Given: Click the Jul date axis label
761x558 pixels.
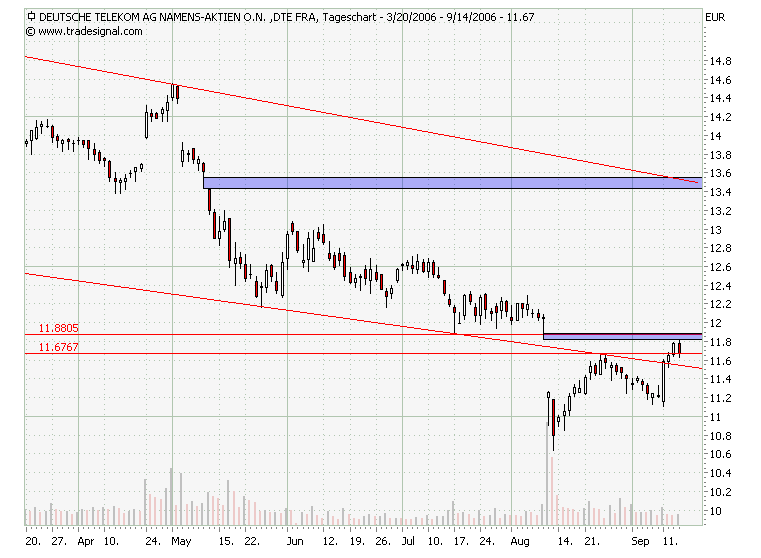Looking at the screenshot, I should (408, 542).
